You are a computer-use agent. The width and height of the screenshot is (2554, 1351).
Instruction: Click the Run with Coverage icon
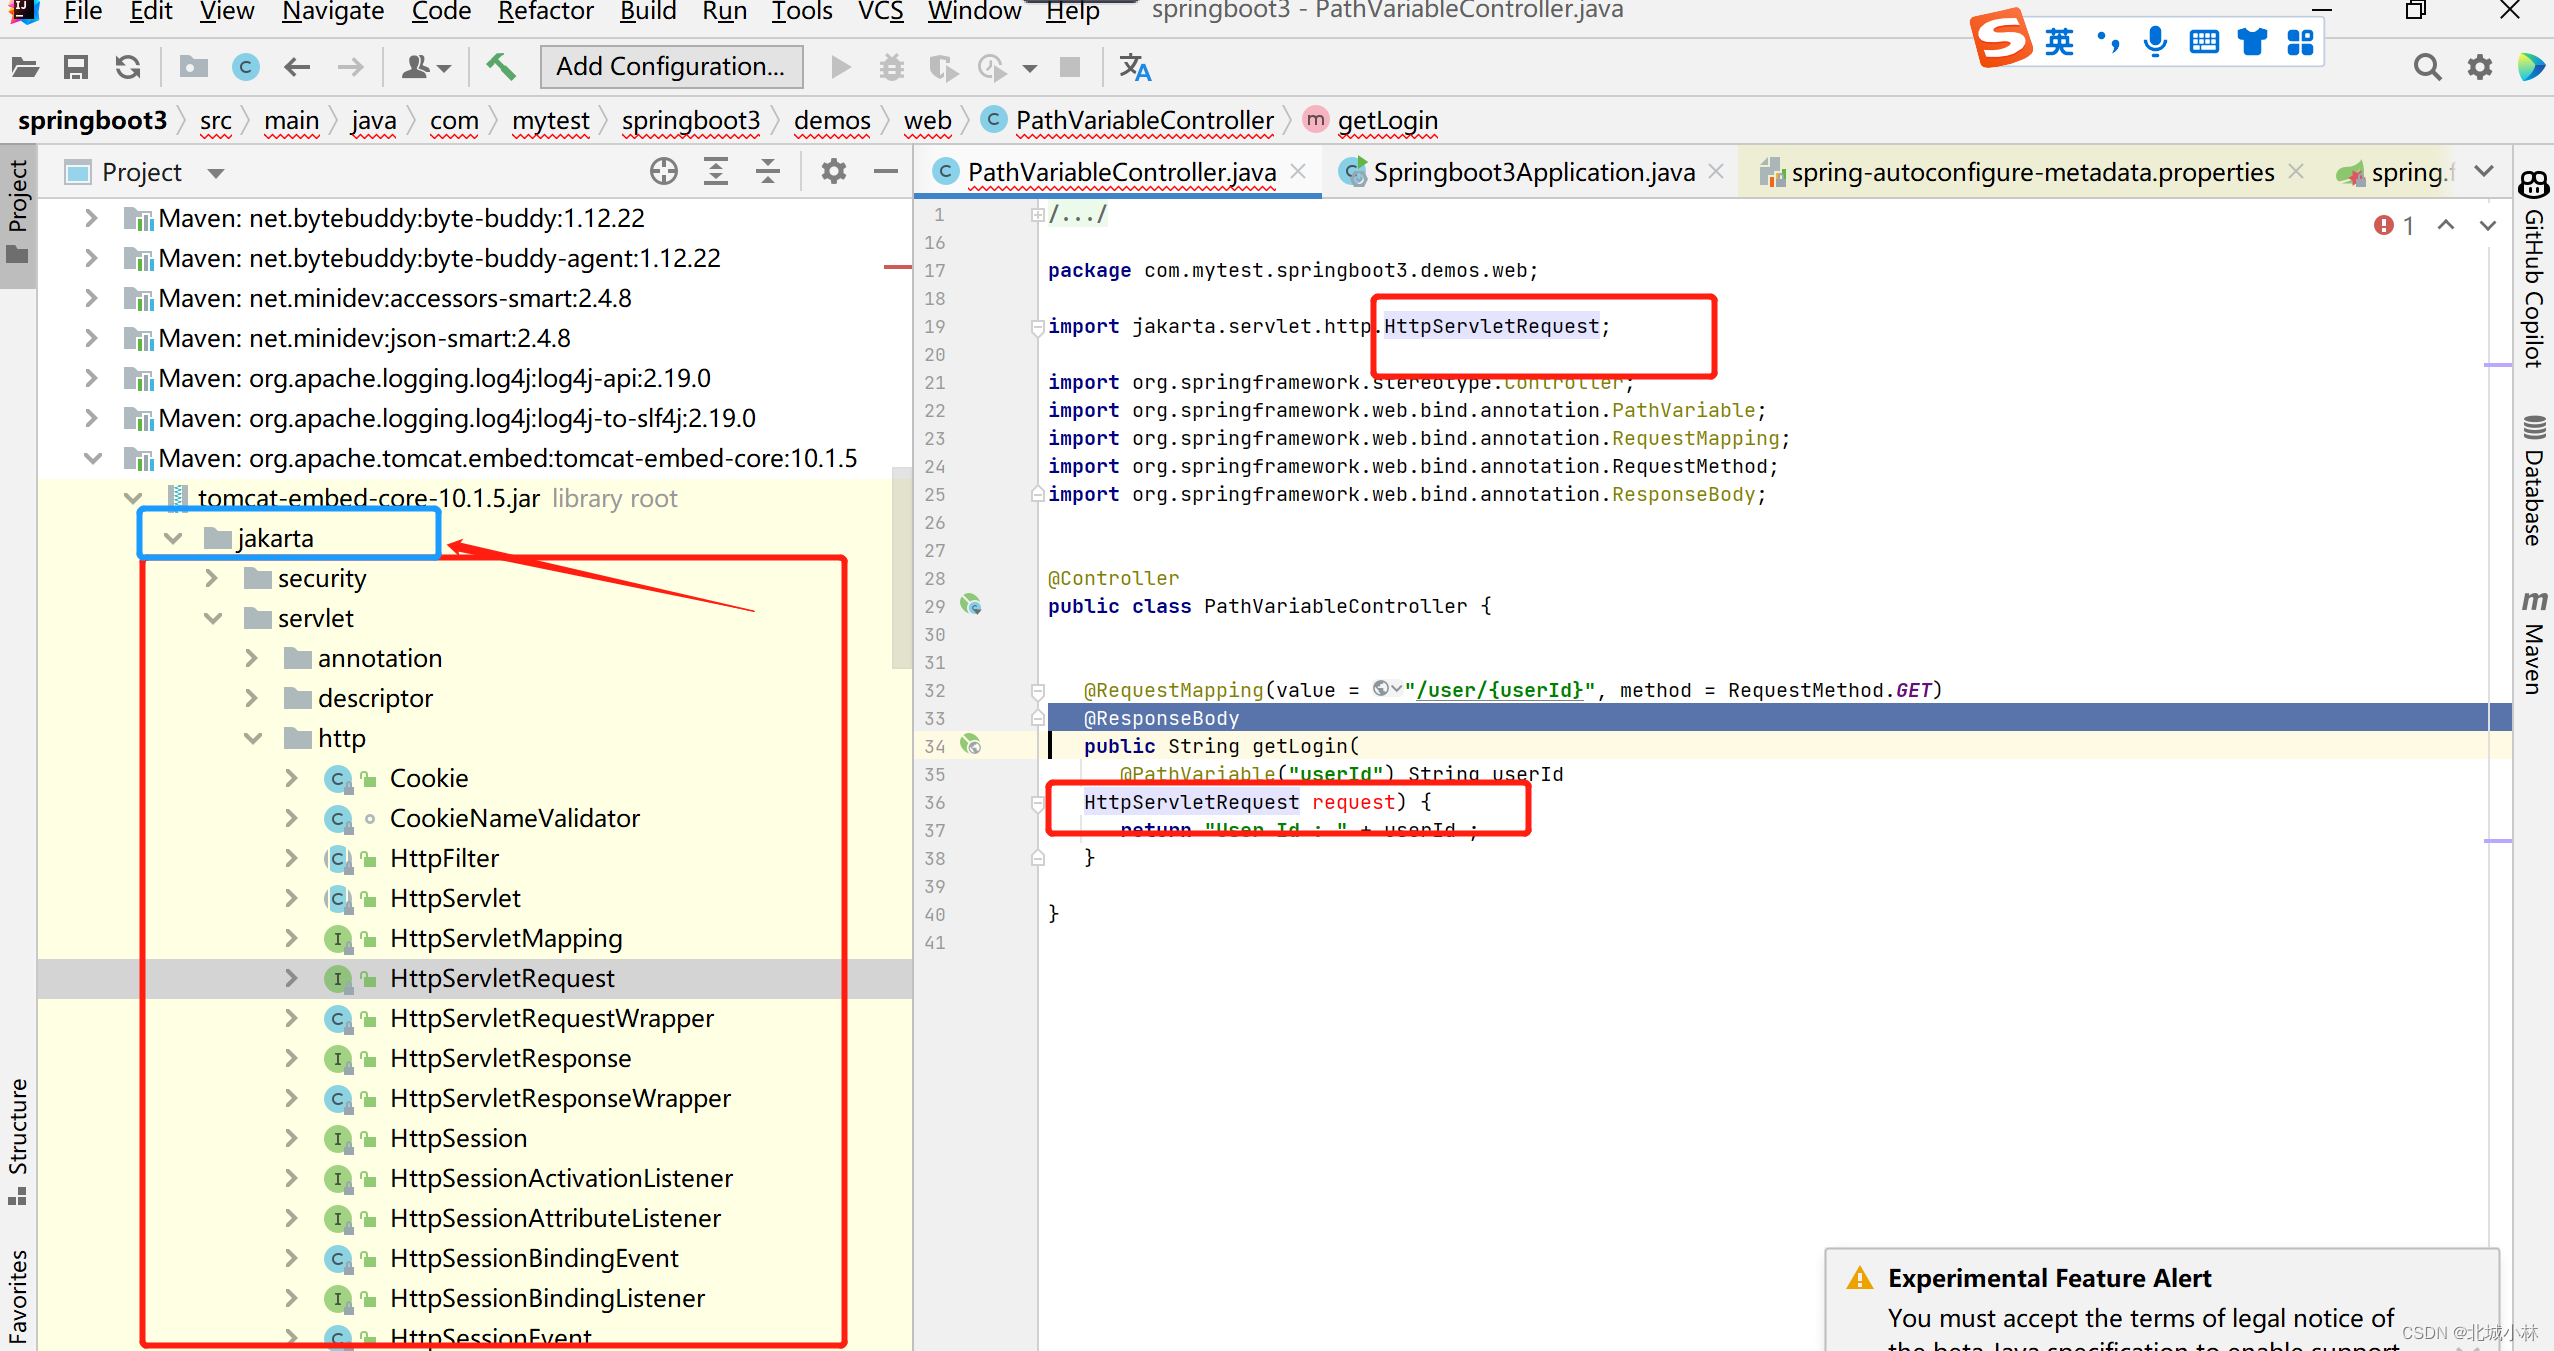point(943,67)
